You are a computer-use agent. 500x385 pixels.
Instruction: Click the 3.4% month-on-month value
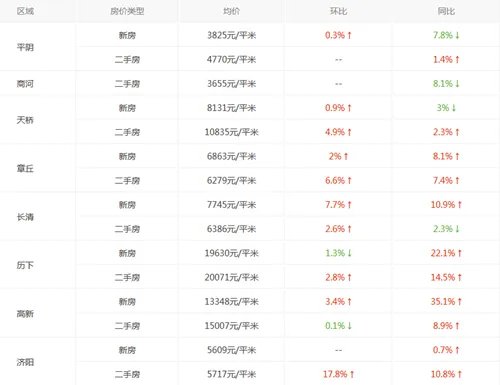coord(338,302)
